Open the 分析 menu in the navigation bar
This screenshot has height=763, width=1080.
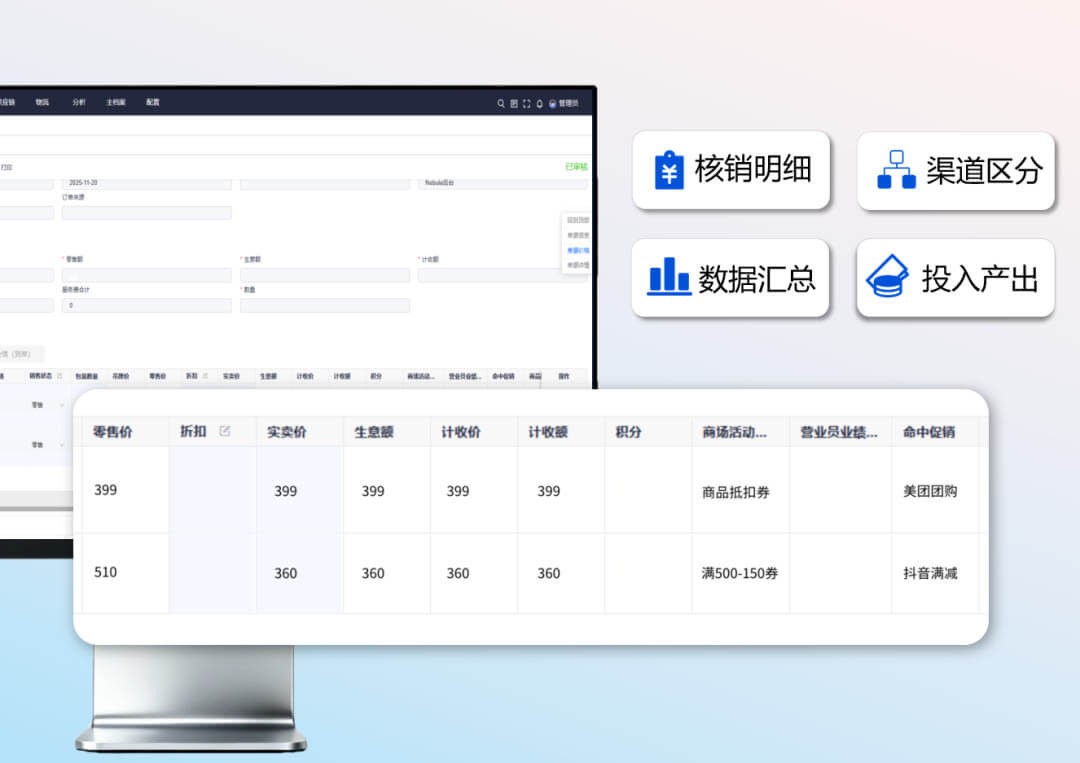coord(79,102)
